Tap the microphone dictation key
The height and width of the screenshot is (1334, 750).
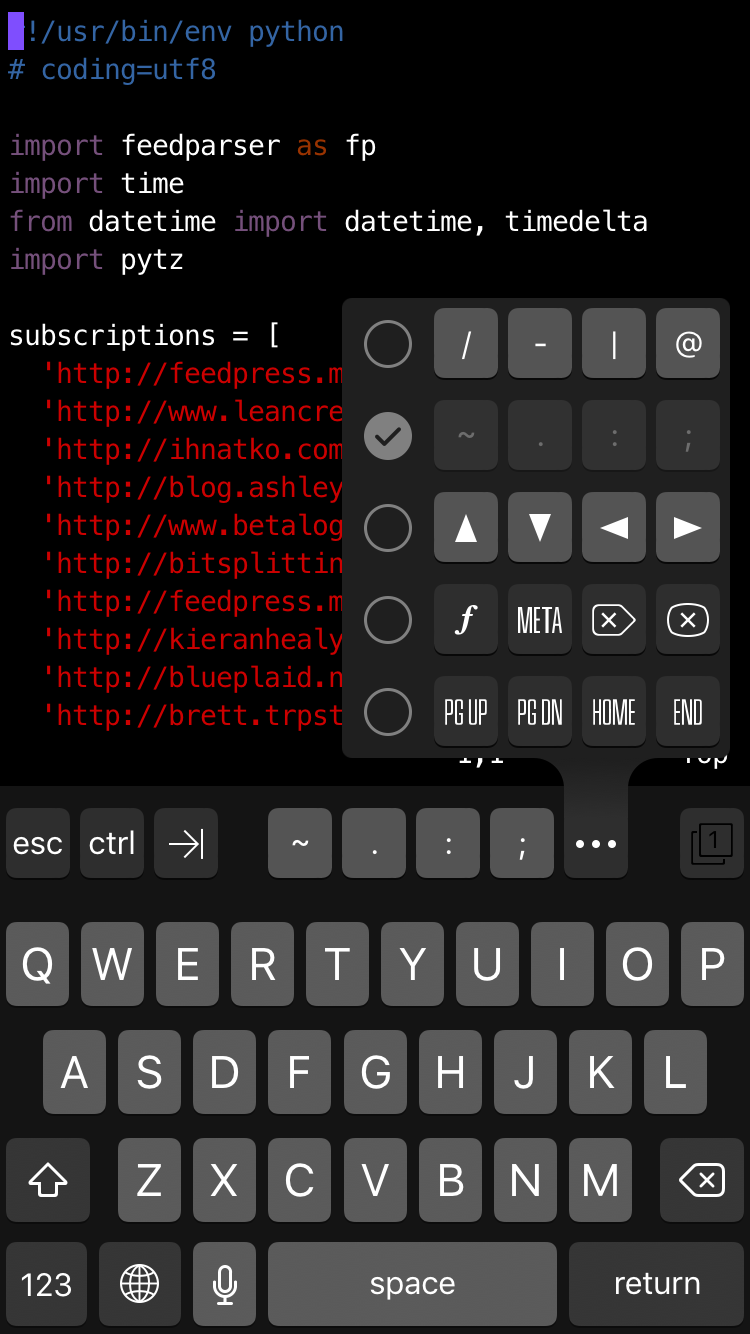click(225, 1283)
